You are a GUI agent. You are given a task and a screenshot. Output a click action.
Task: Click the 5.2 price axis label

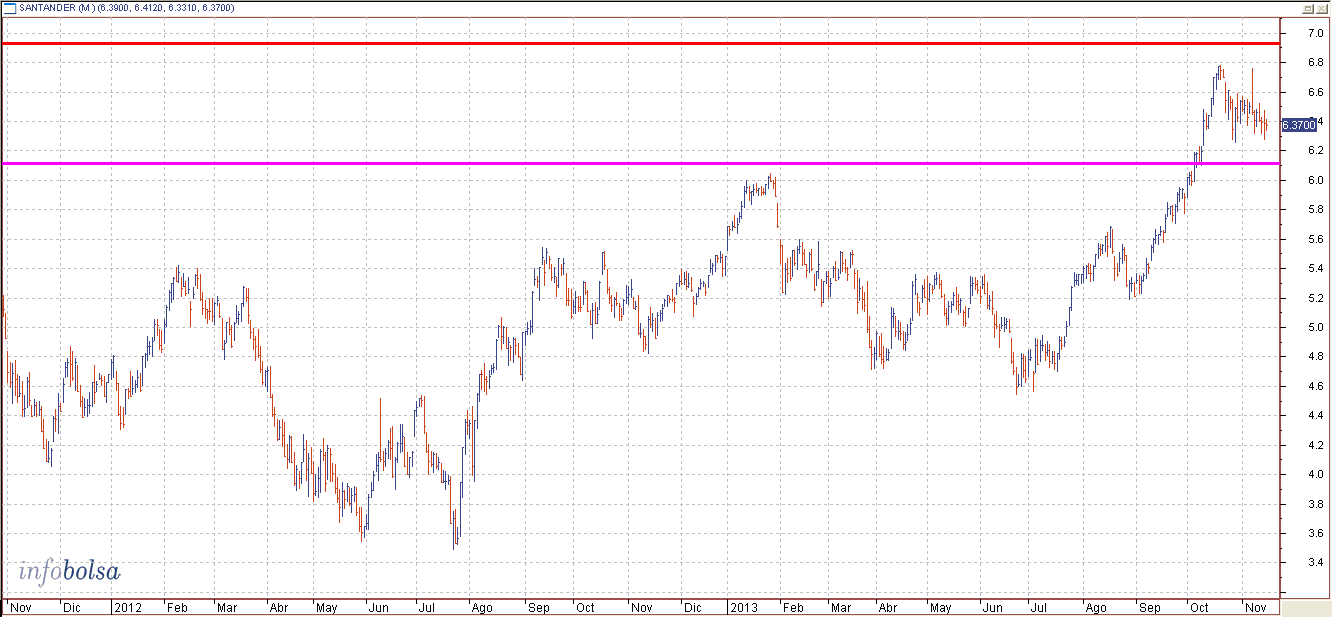1316,298
